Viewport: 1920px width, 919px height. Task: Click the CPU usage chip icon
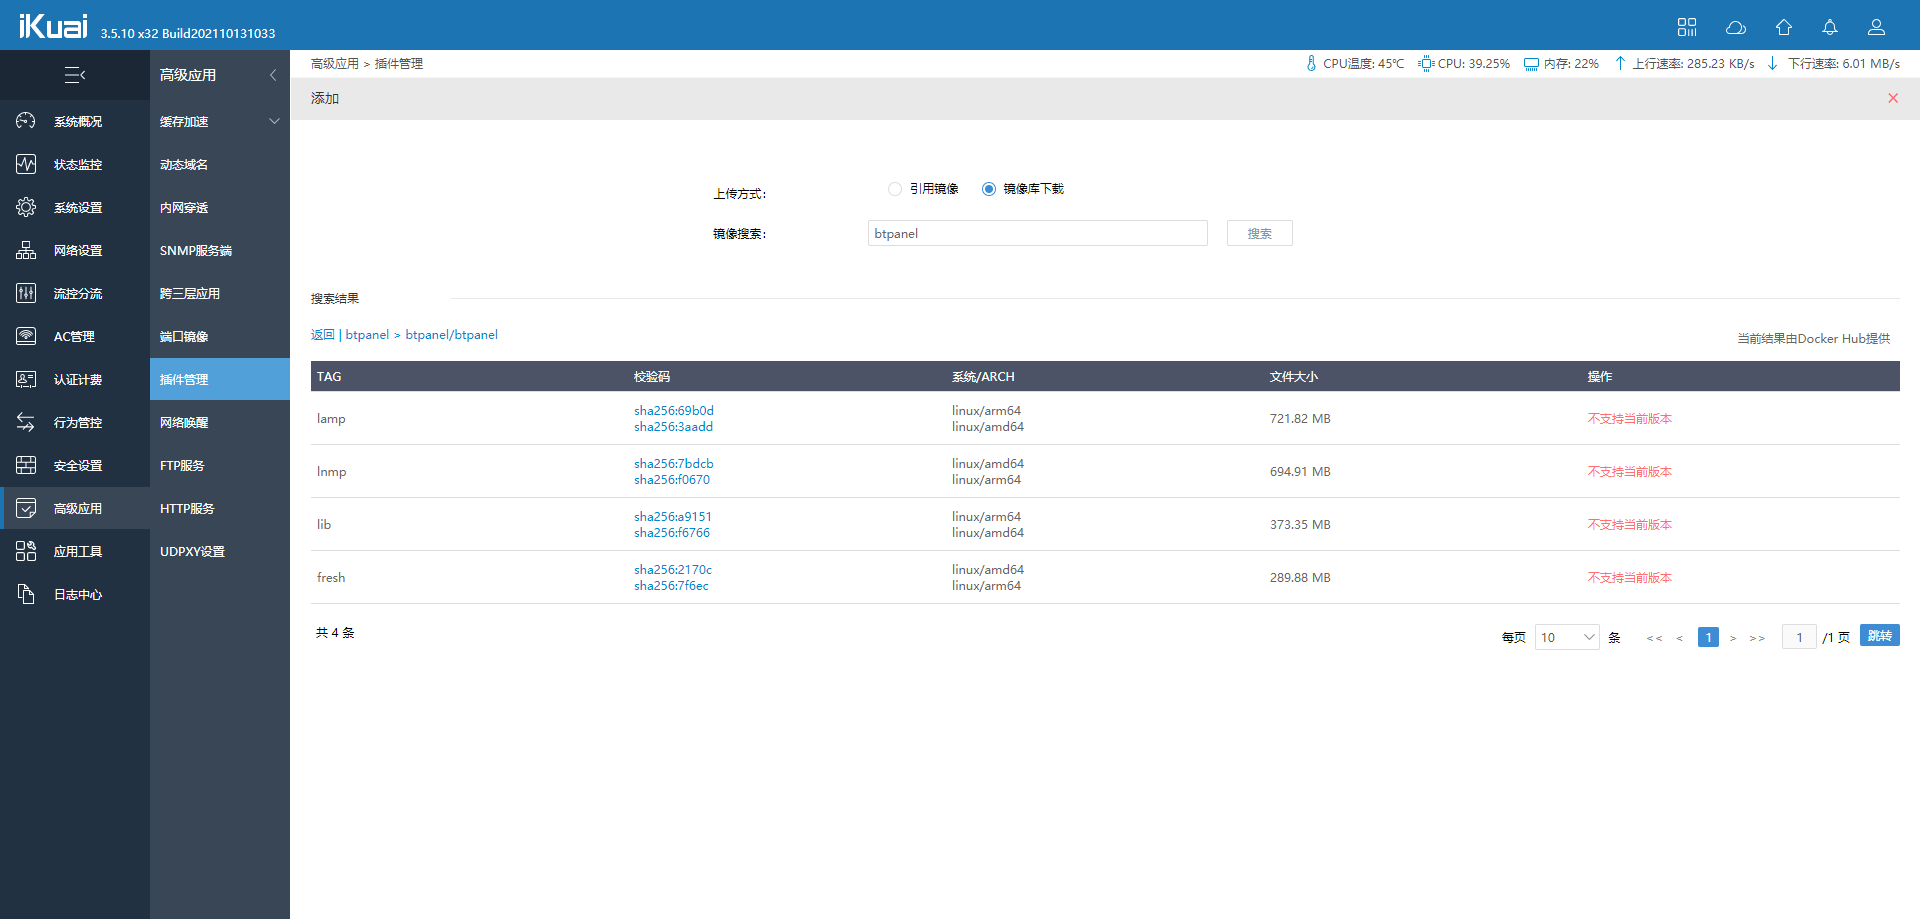[1426, 63]
